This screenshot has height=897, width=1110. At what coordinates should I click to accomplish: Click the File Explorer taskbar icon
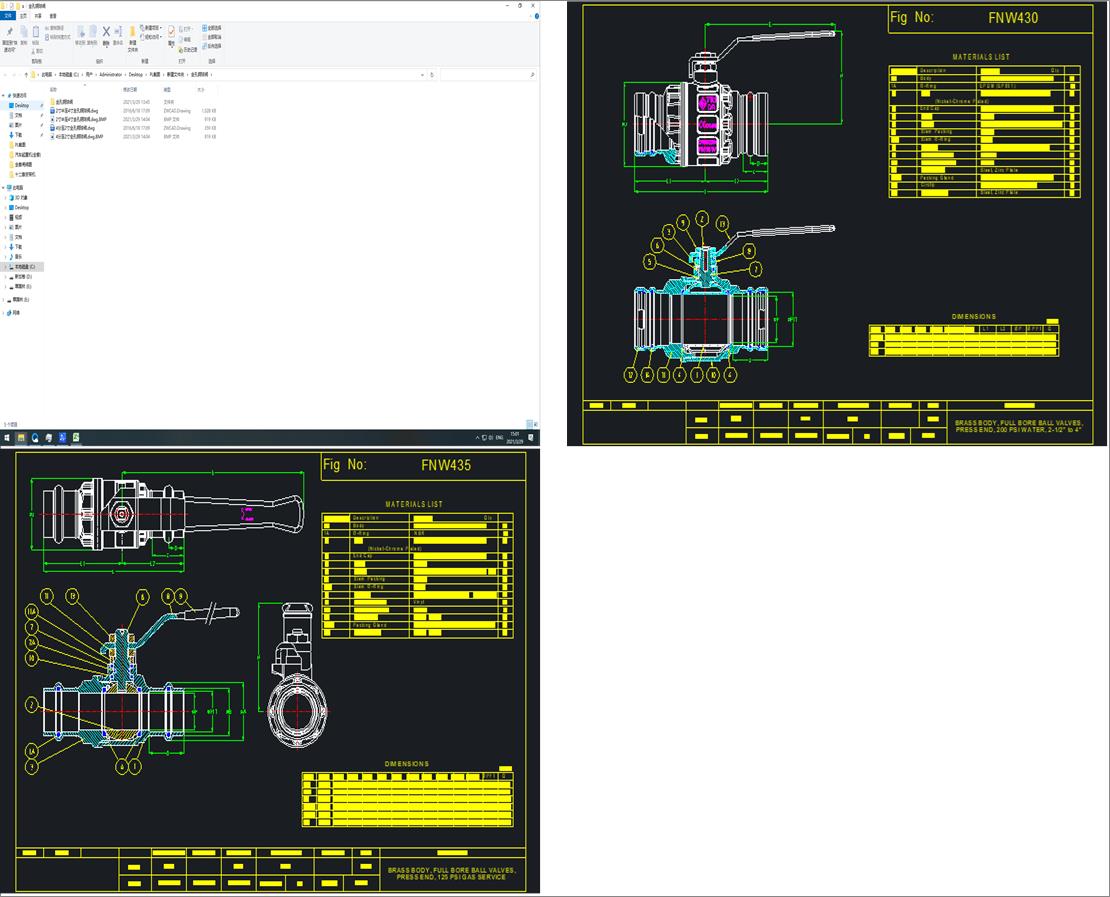[21, 438]
